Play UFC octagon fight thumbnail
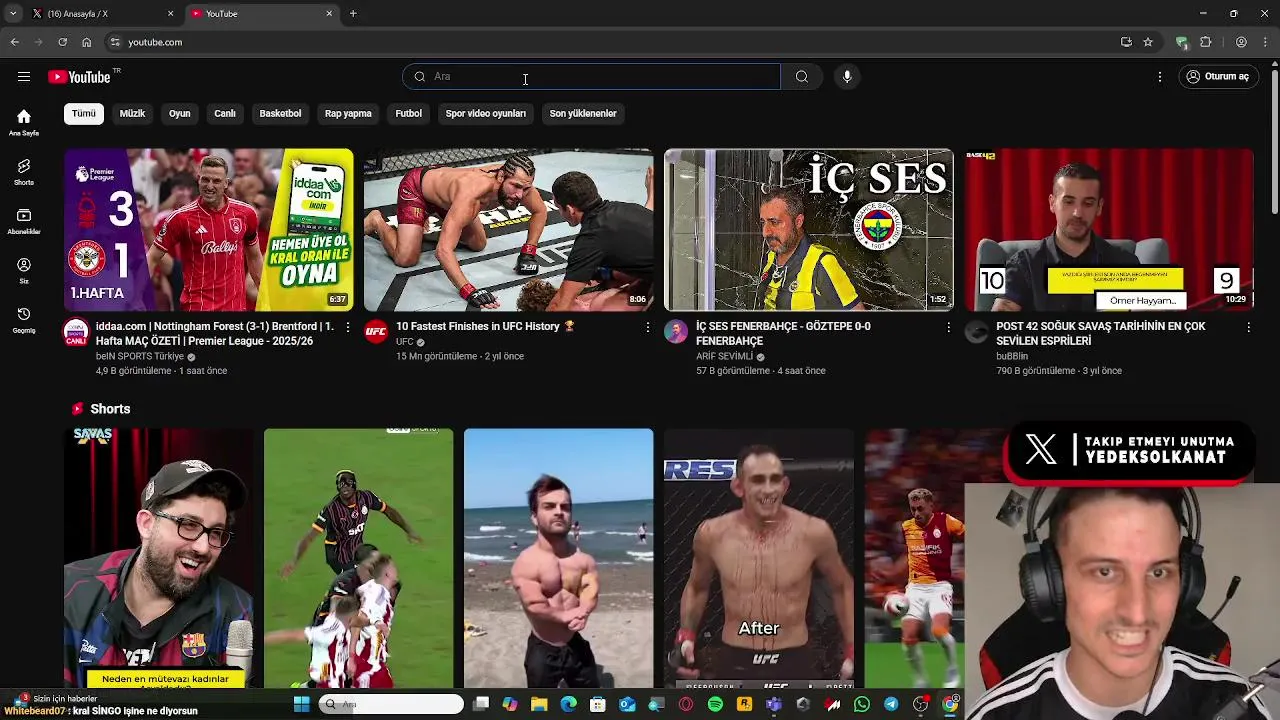The height and width of the screenshot is (720, 1280). coord(509,230)
